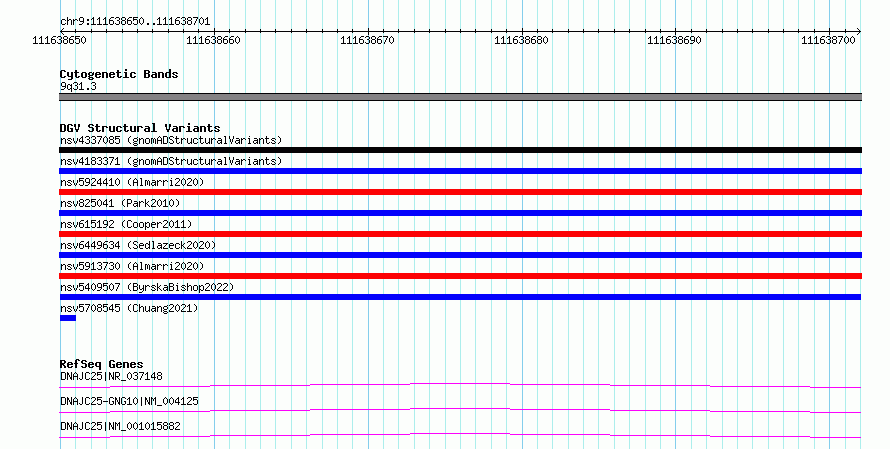Open the nsv5409507 ByrskaBishop2022 label

147,287
